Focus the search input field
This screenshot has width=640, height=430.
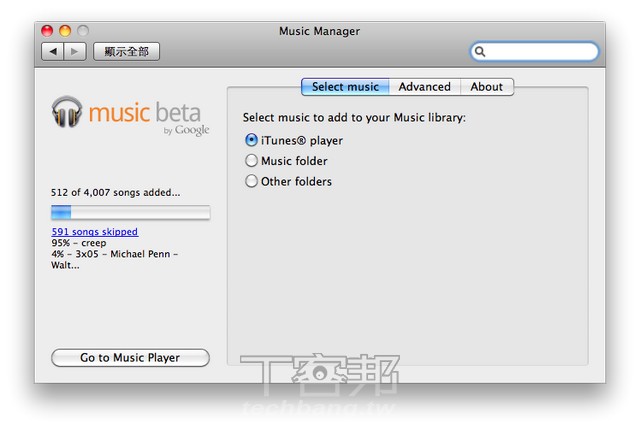(x=541, y=52)
